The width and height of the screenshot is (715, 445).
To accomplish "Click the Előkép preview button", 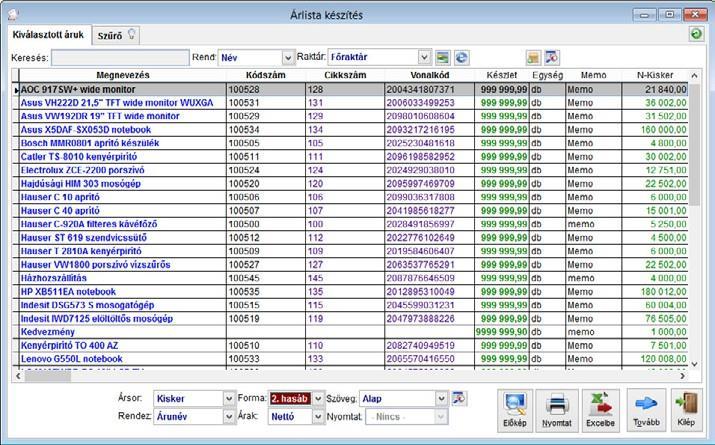I will click(x=515, y=410).
